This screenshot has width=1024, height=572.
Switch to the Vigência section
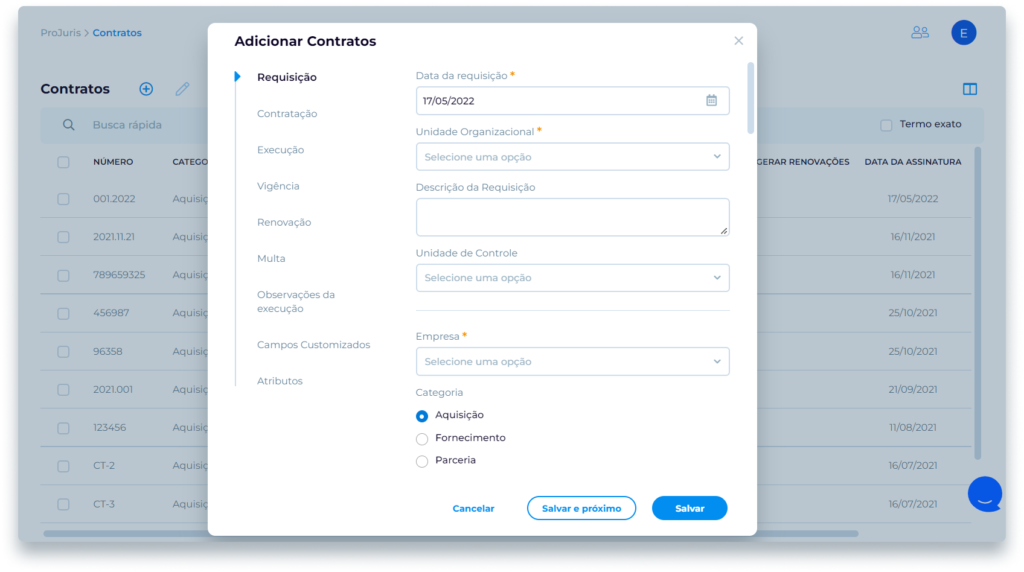pyautogui.click(x=278, y=186)
